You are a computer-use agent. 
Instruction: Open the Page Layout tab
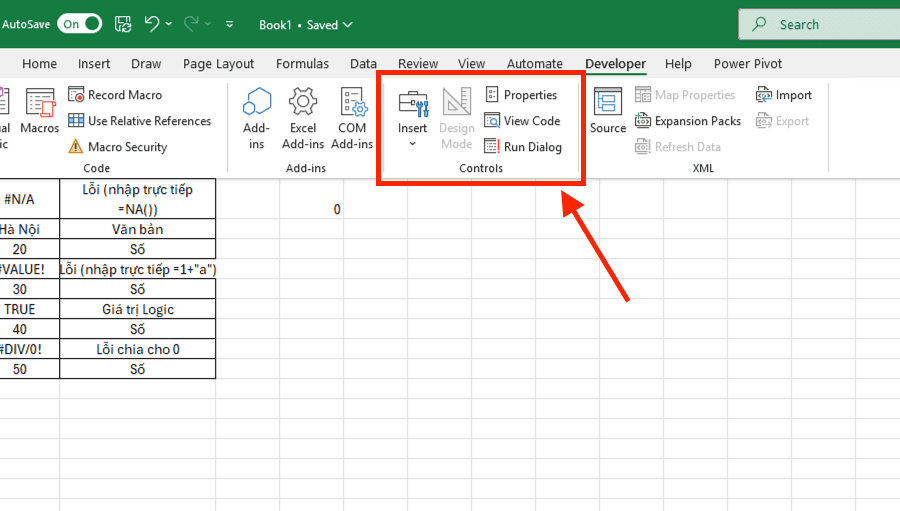point(218,64)
